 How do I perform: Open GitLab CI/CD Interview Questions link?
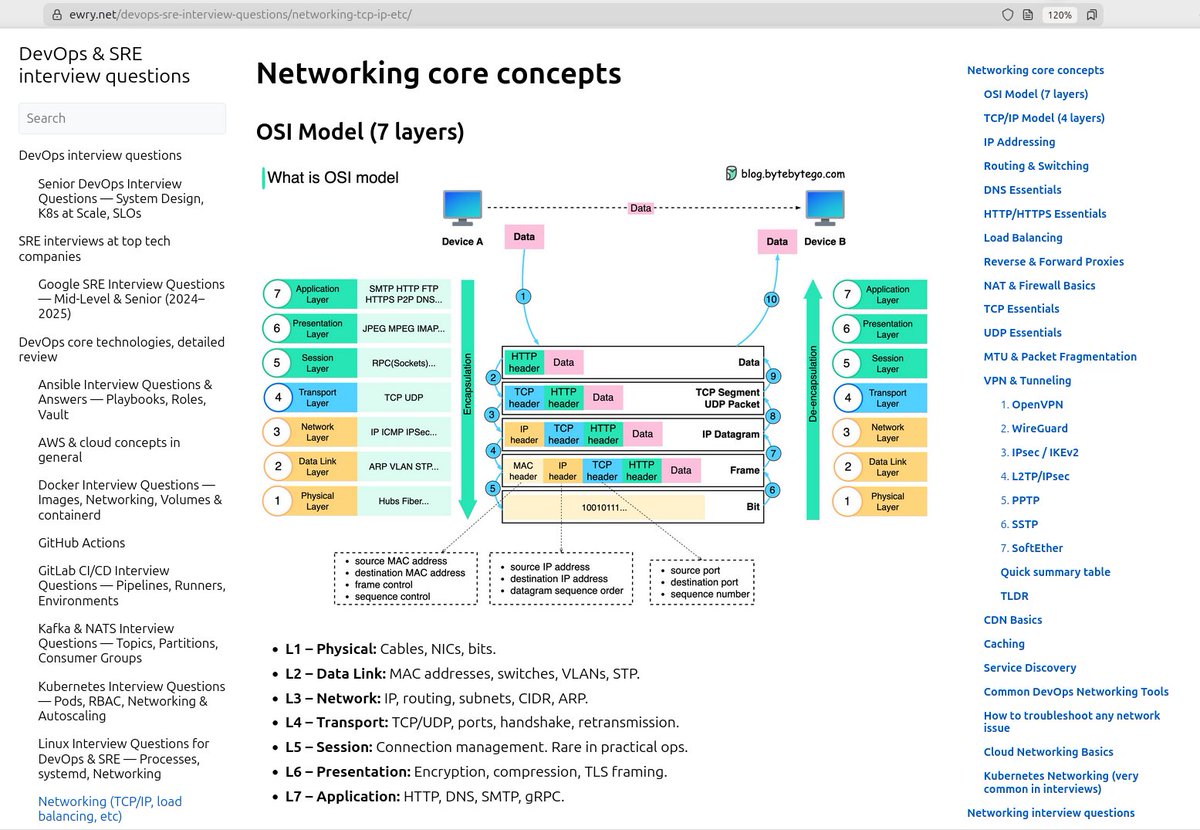(x=128, y=586)
